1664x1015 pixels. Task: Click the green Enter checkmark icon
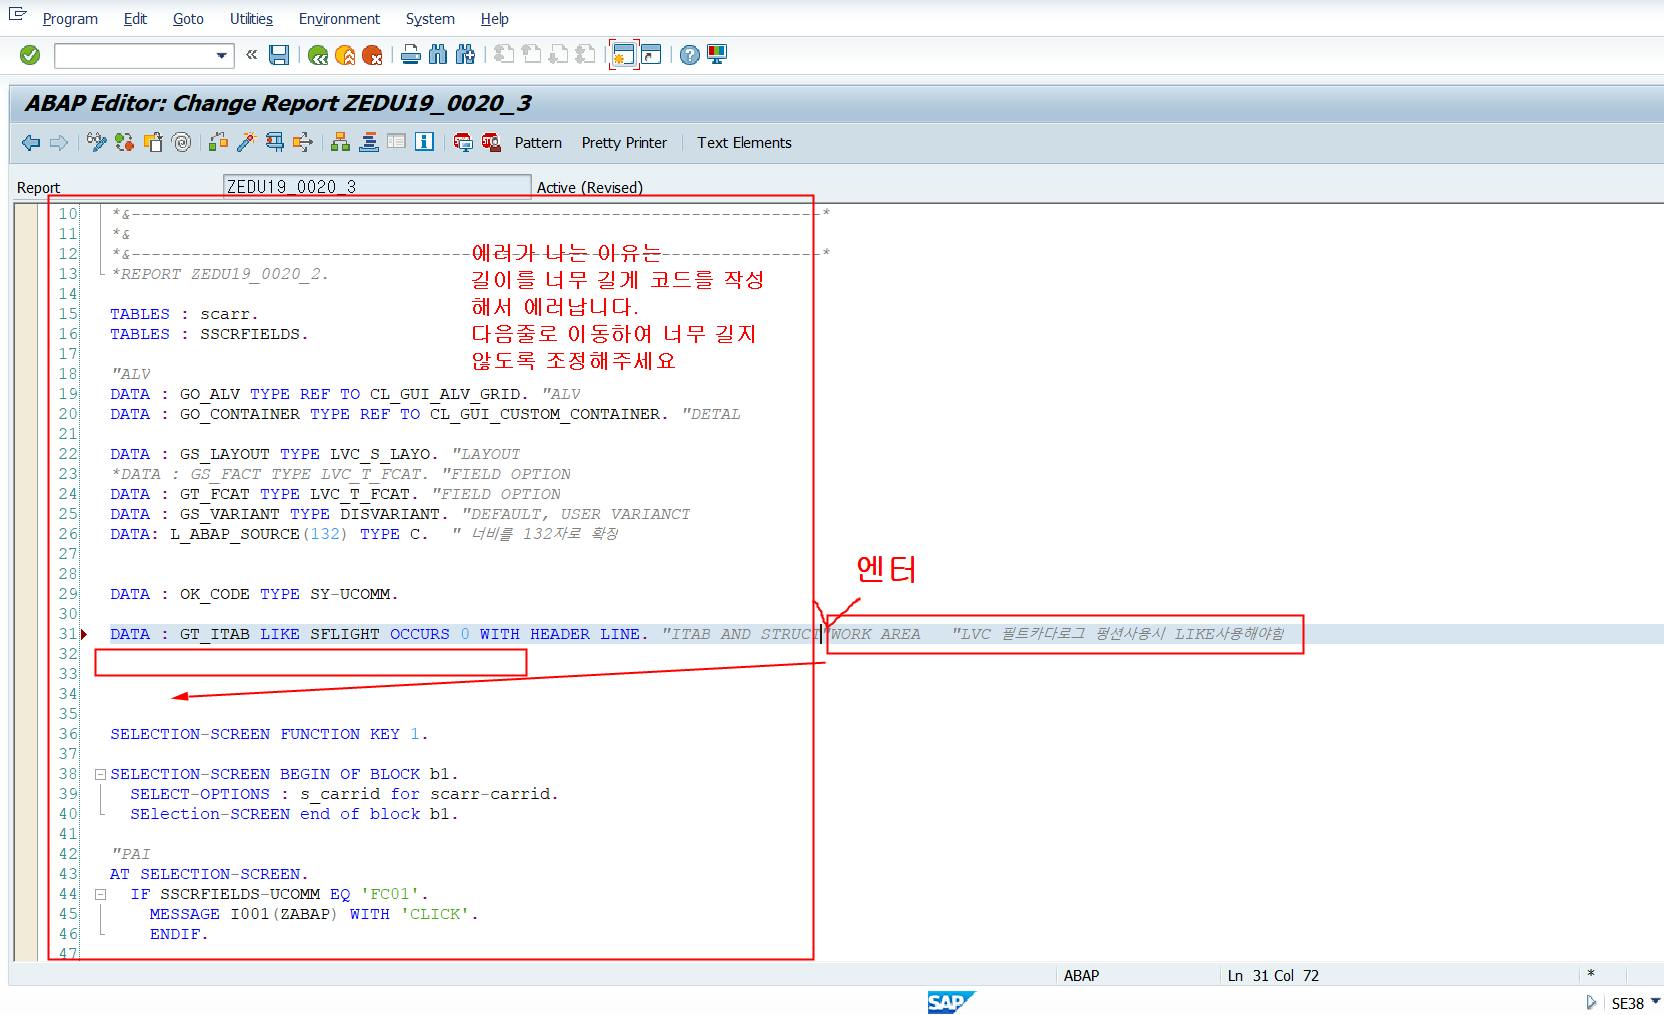tap(30, 55)
